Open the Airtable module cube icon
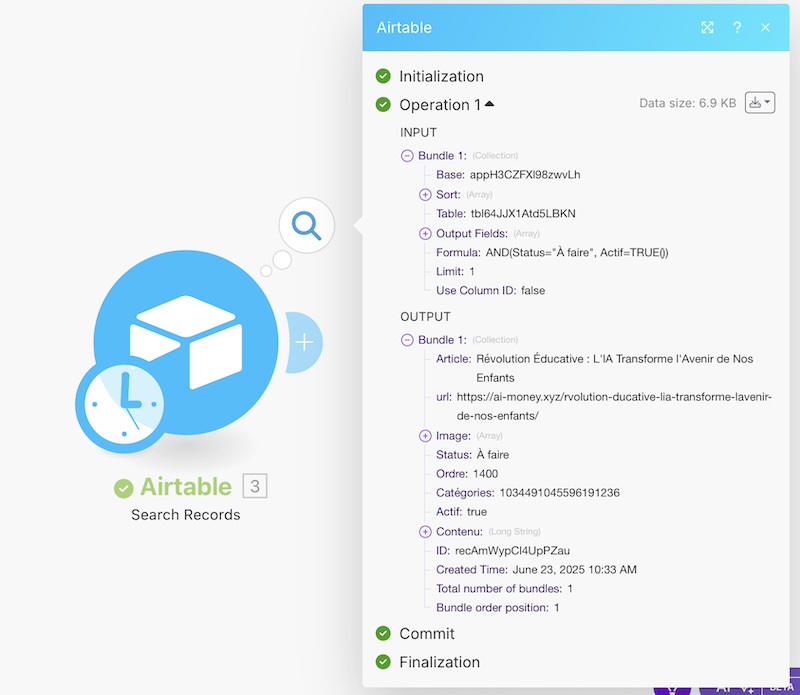Image resolution: width=800 pixels, height=695 pixels. 186,342
